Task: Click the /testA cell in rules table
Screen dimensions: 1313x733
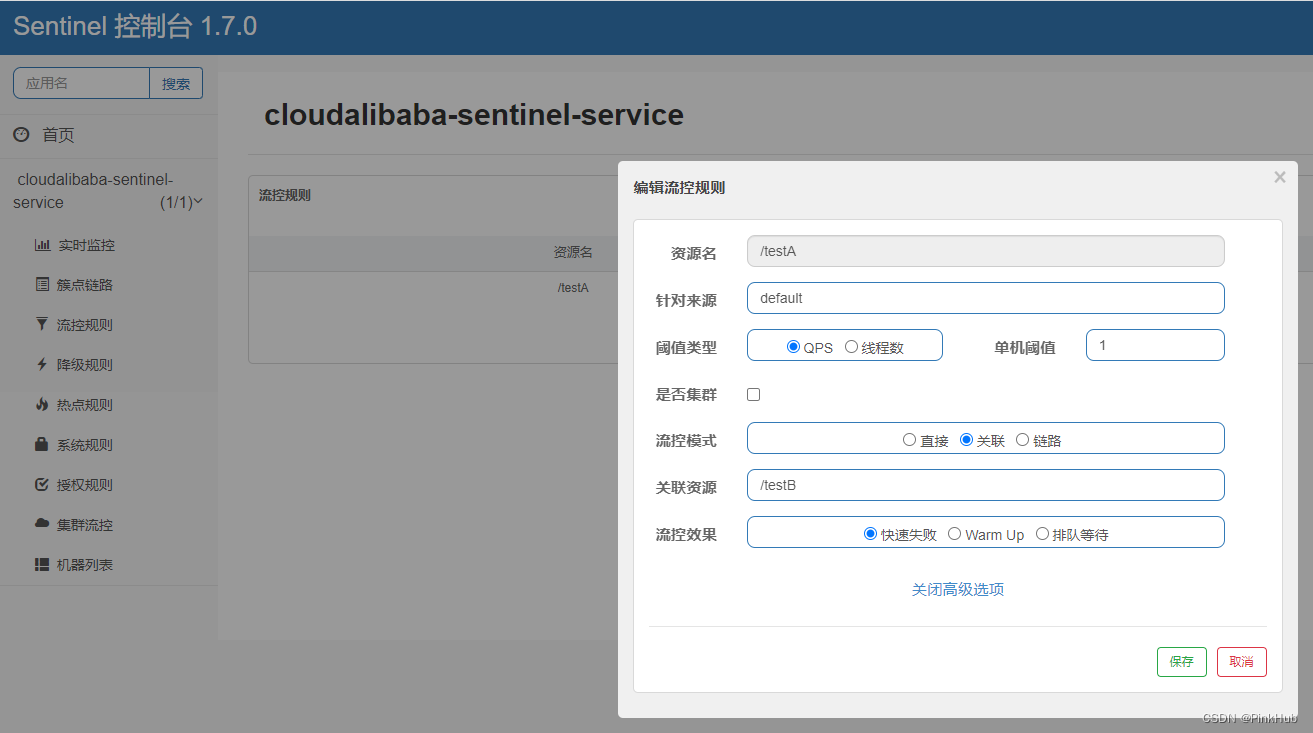Action: click(x=573, y=288)
